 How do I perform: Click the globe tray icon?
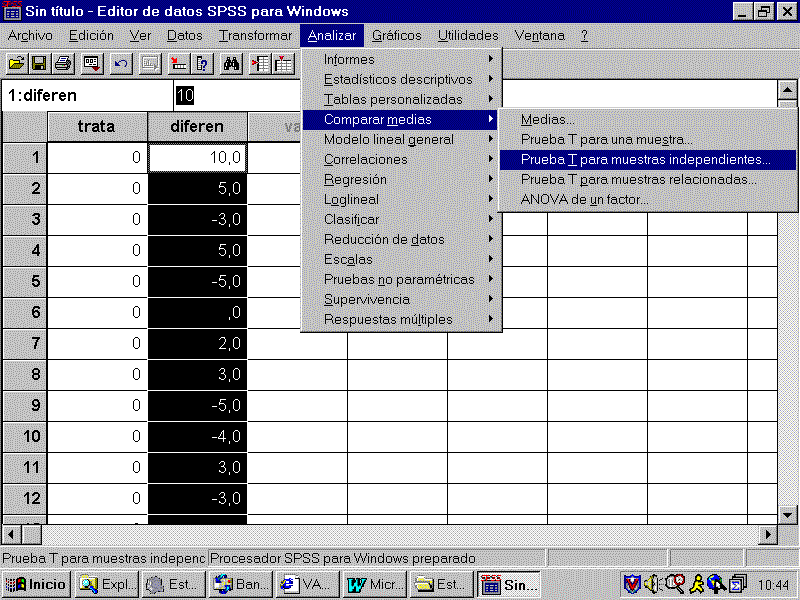point(716,584)
